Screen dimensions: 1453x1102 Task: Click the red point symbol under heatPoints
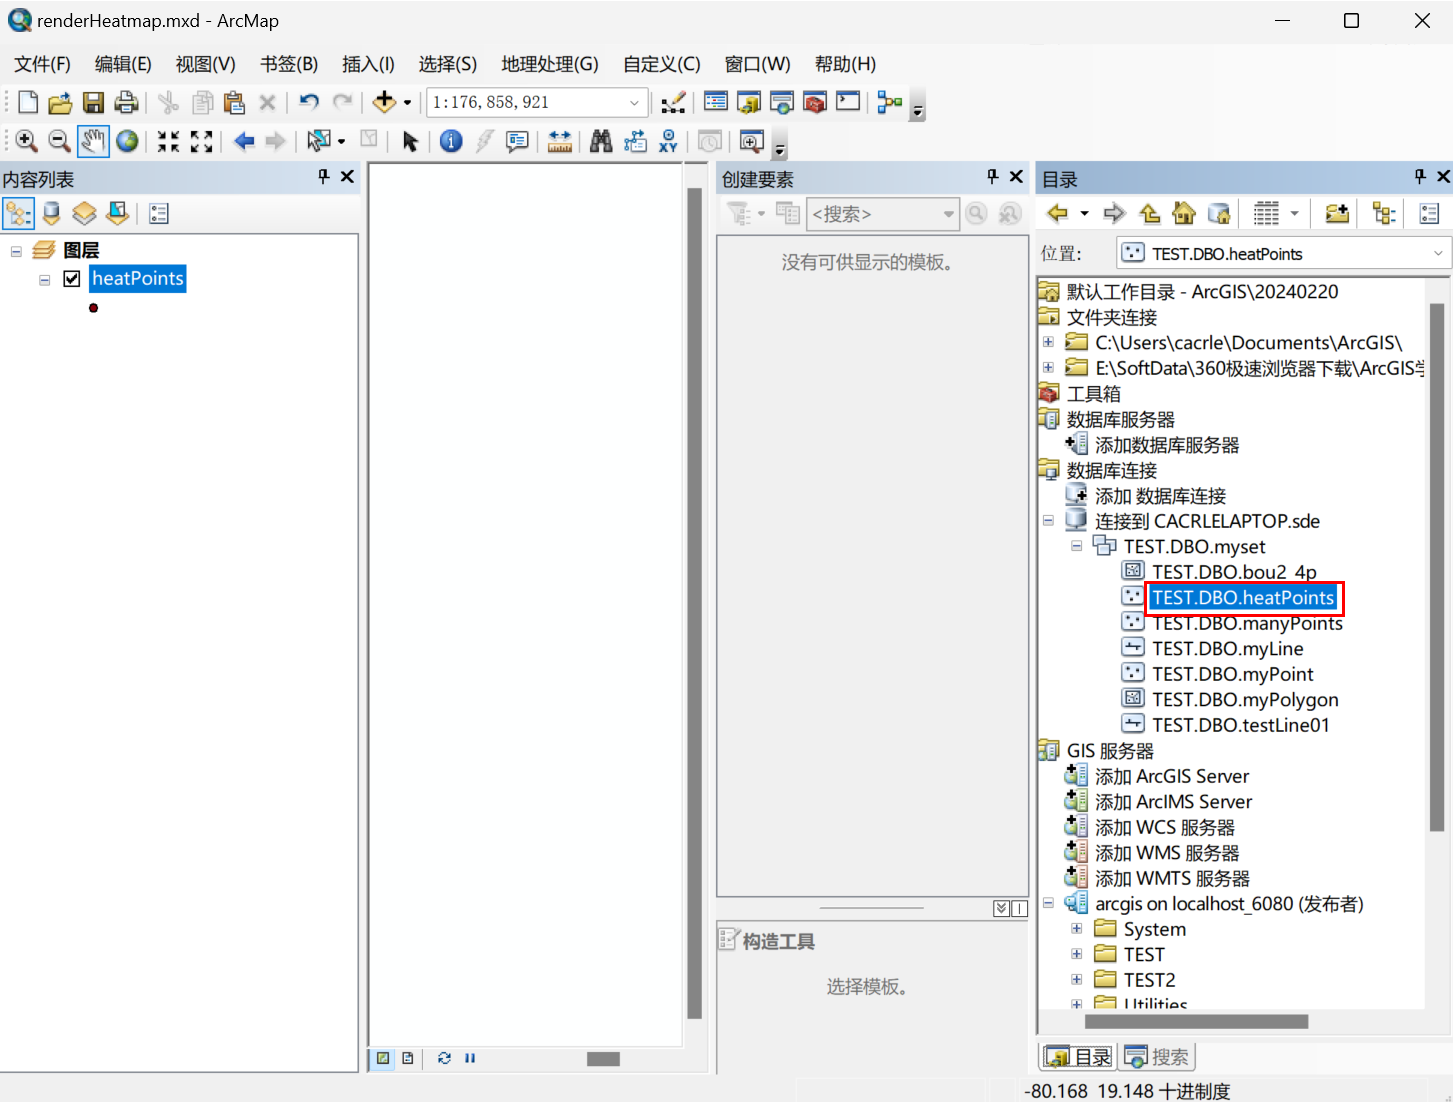pyautogui.click(x=93, y=308)
